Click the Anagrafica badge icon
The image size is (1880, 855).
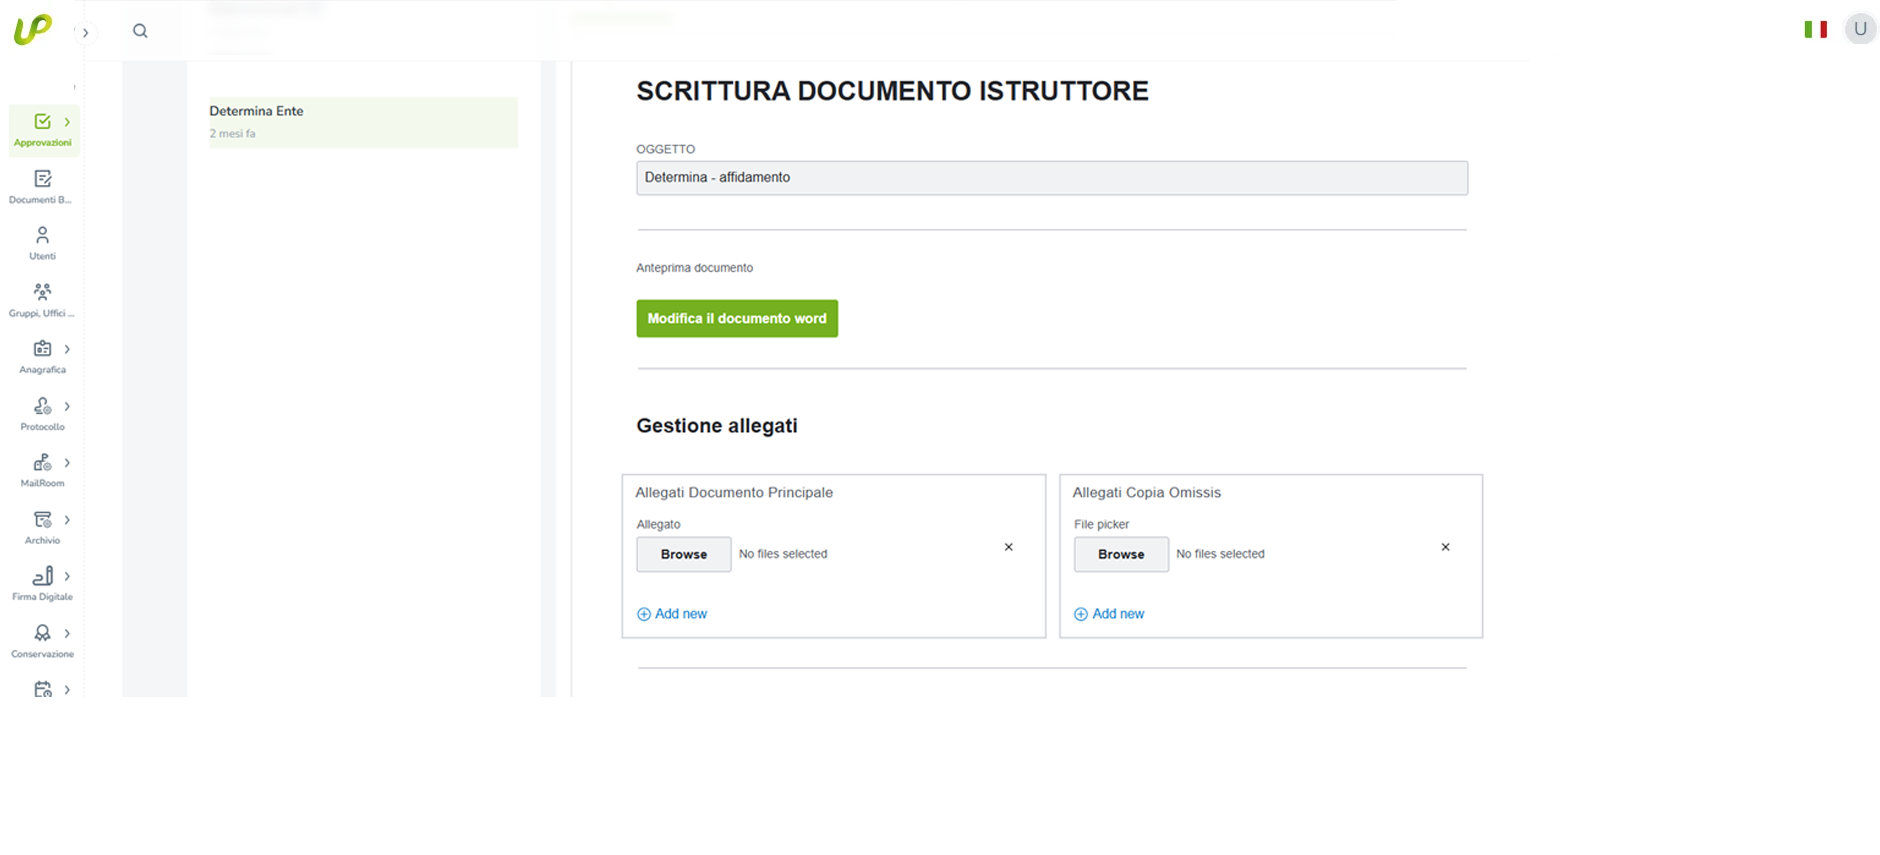42,349
